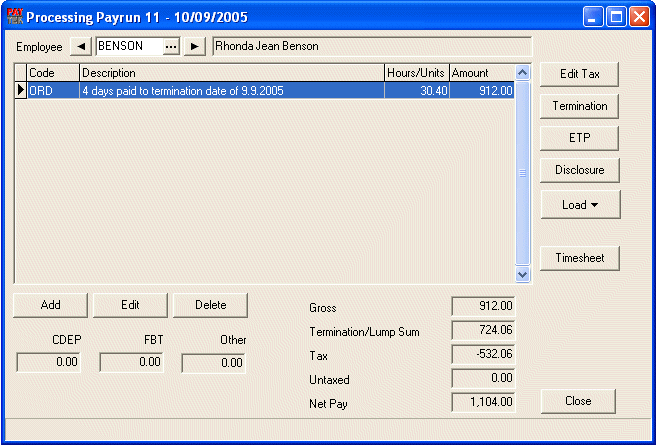Click the Net Pay 1,104.00 field
This screenshot has width=657, height=446.
click(483, 402)
